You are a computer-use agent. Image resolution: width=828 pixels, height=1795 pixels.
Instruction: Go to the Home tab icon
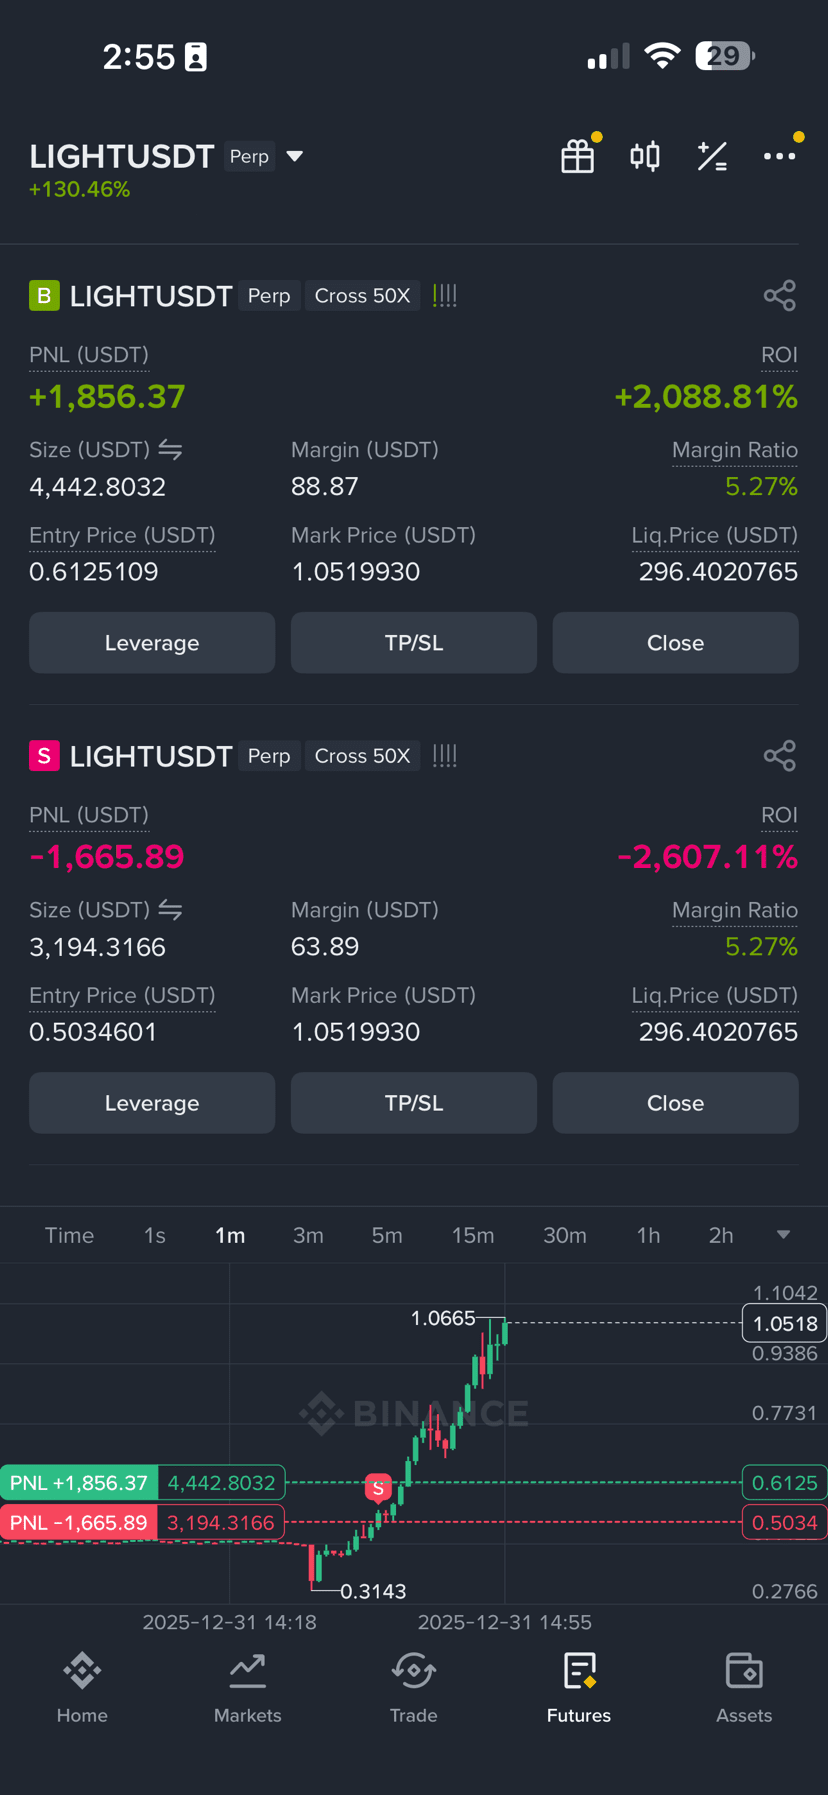[x=82, y=1671]
